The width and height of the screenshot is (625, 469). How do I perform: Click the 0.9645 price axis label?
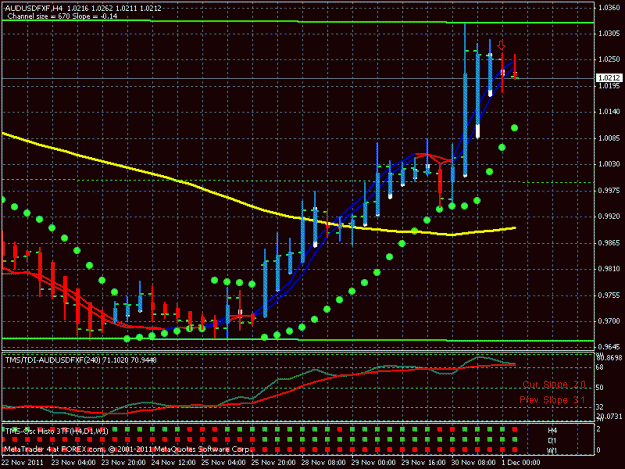(x=609, y=347)
